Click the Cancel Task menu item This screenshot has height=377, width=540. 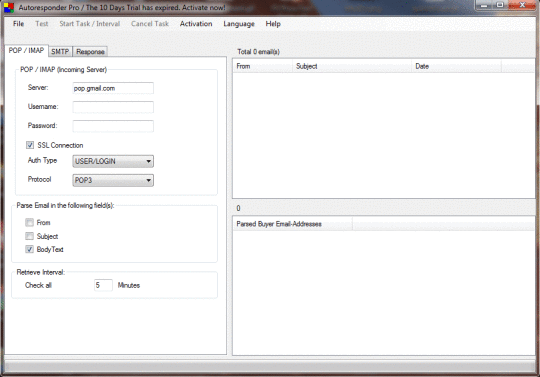tap(150, 24)
